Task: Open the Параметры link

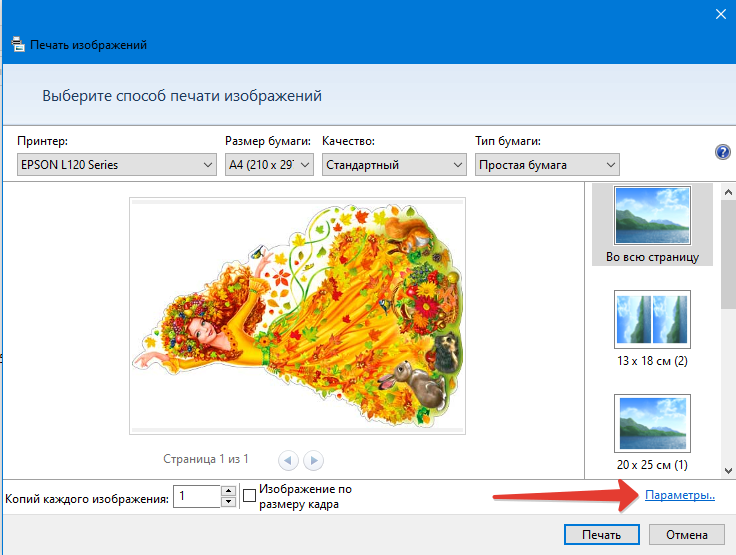Action: click(x=680, y=495)
